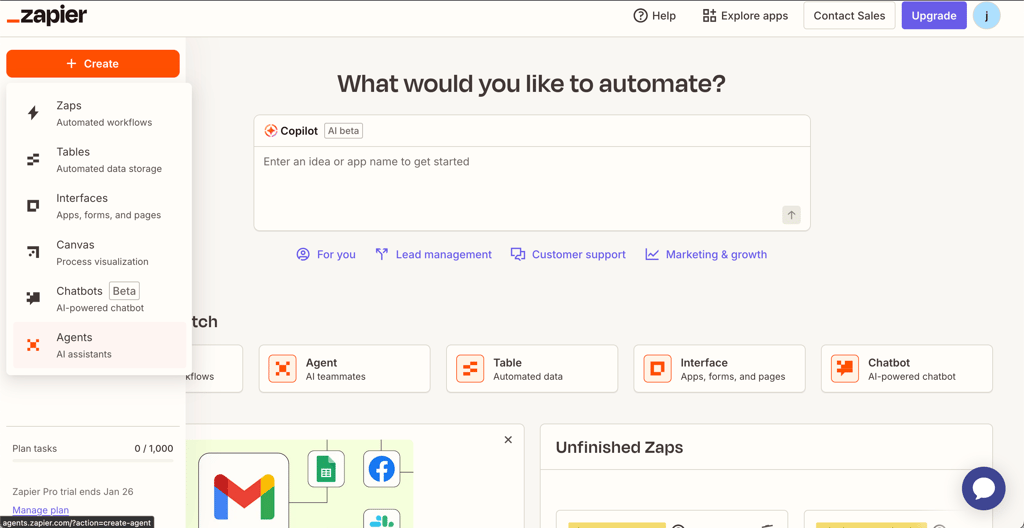Select Tables Automated data storage item

99,159
